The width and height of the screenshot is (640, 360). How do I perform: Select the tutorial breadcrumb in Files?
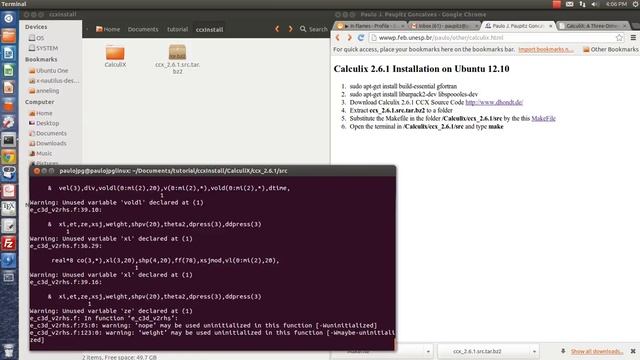[178, 29]
